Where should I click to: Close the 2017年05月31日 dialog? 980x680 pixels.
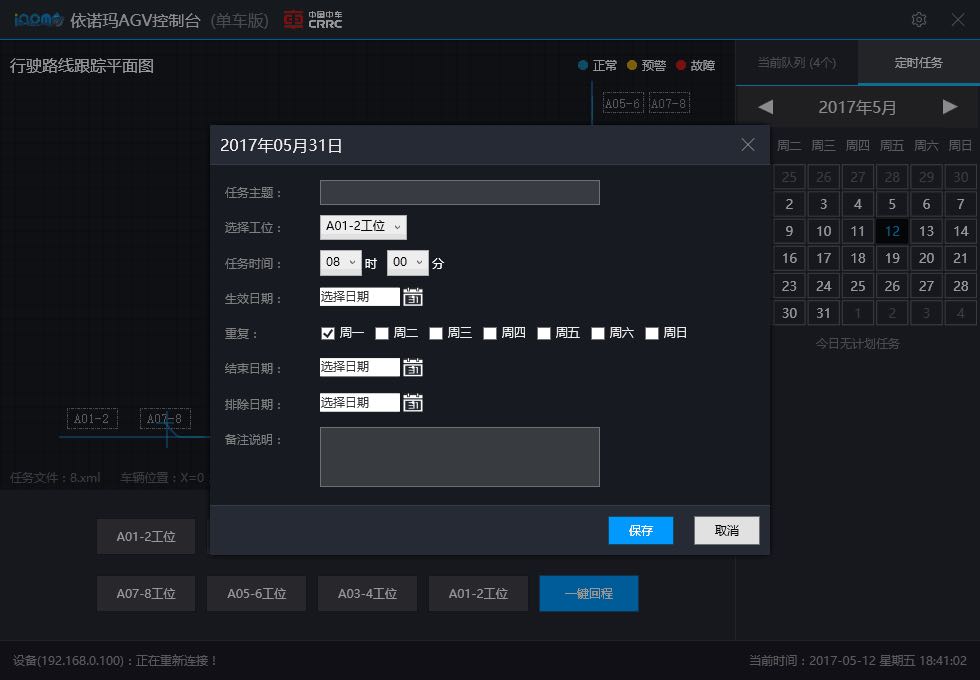tap(748, 145)
